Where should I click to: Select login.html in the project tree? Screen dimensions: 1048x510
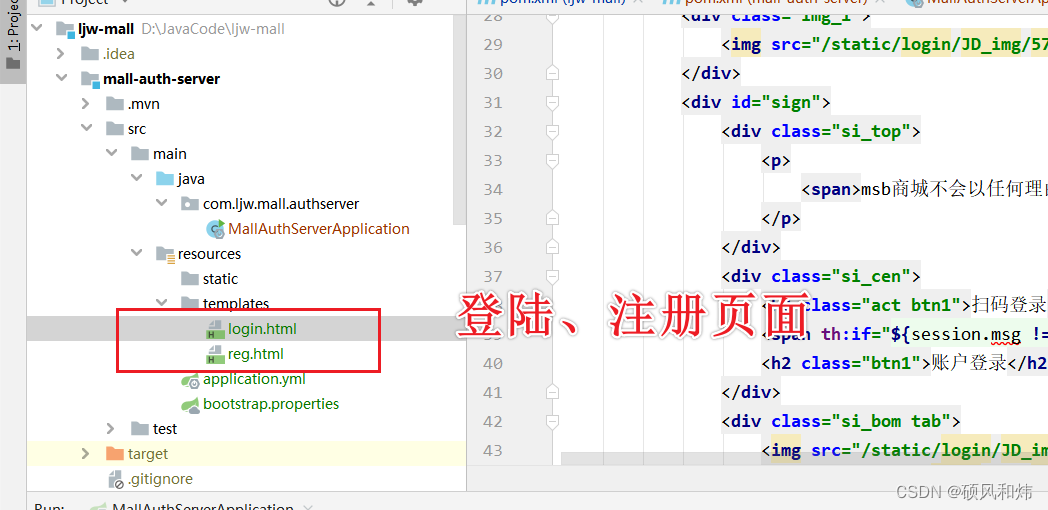pos(262,329)
